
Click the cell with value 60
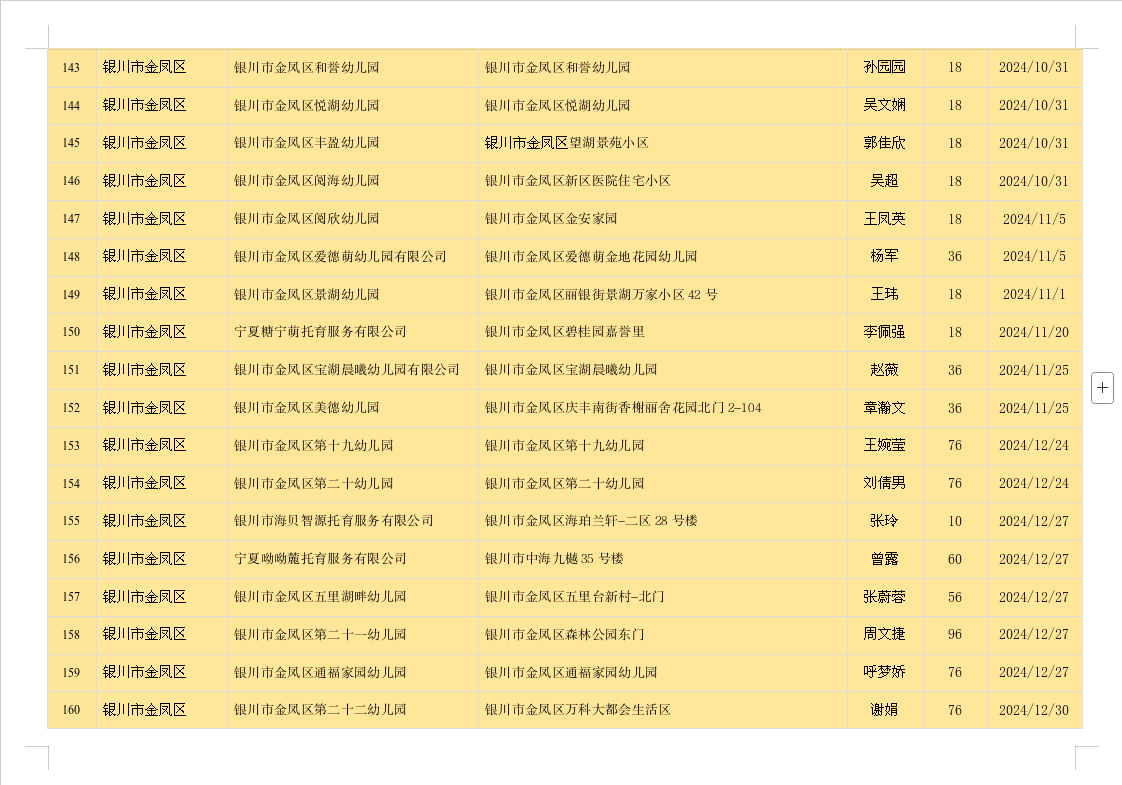coord(954,559)
